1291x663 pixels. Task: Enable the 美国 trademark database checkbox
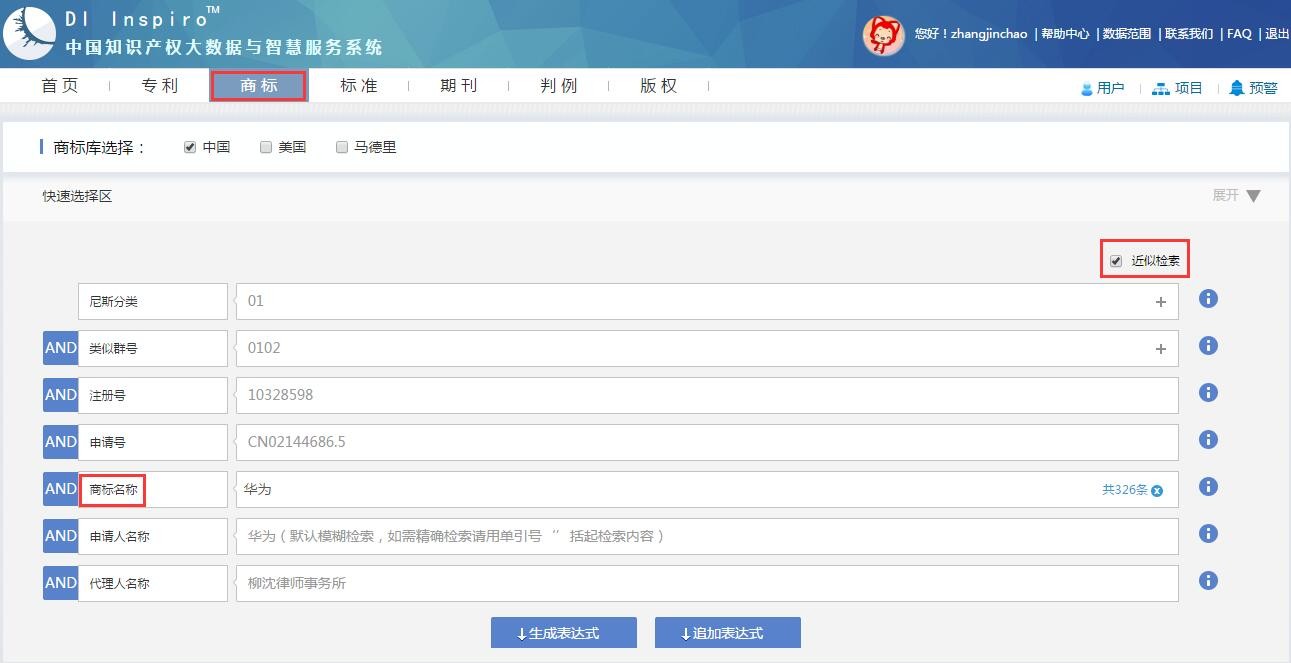[266, 147]
